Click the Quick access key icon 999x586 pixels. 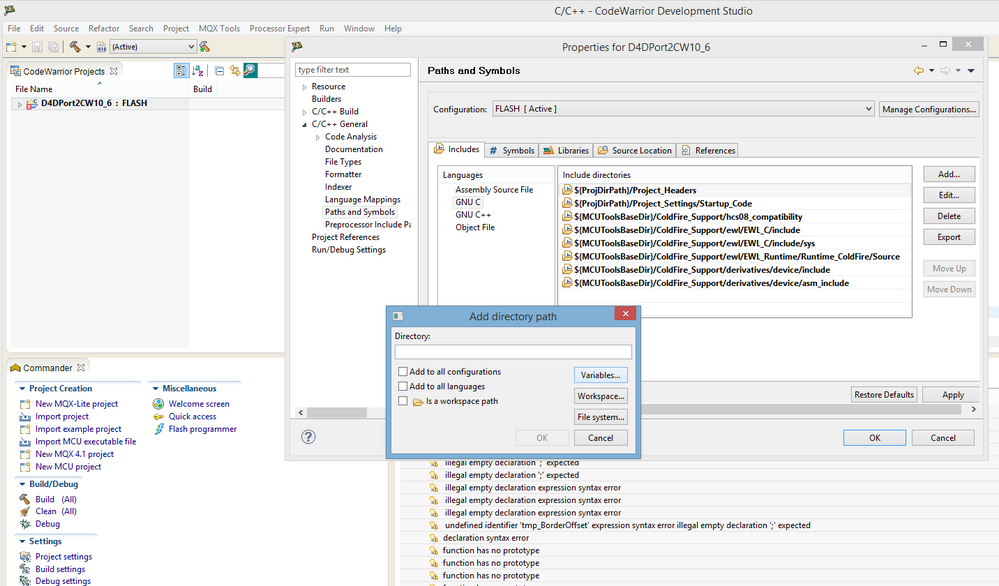point(158,417)
